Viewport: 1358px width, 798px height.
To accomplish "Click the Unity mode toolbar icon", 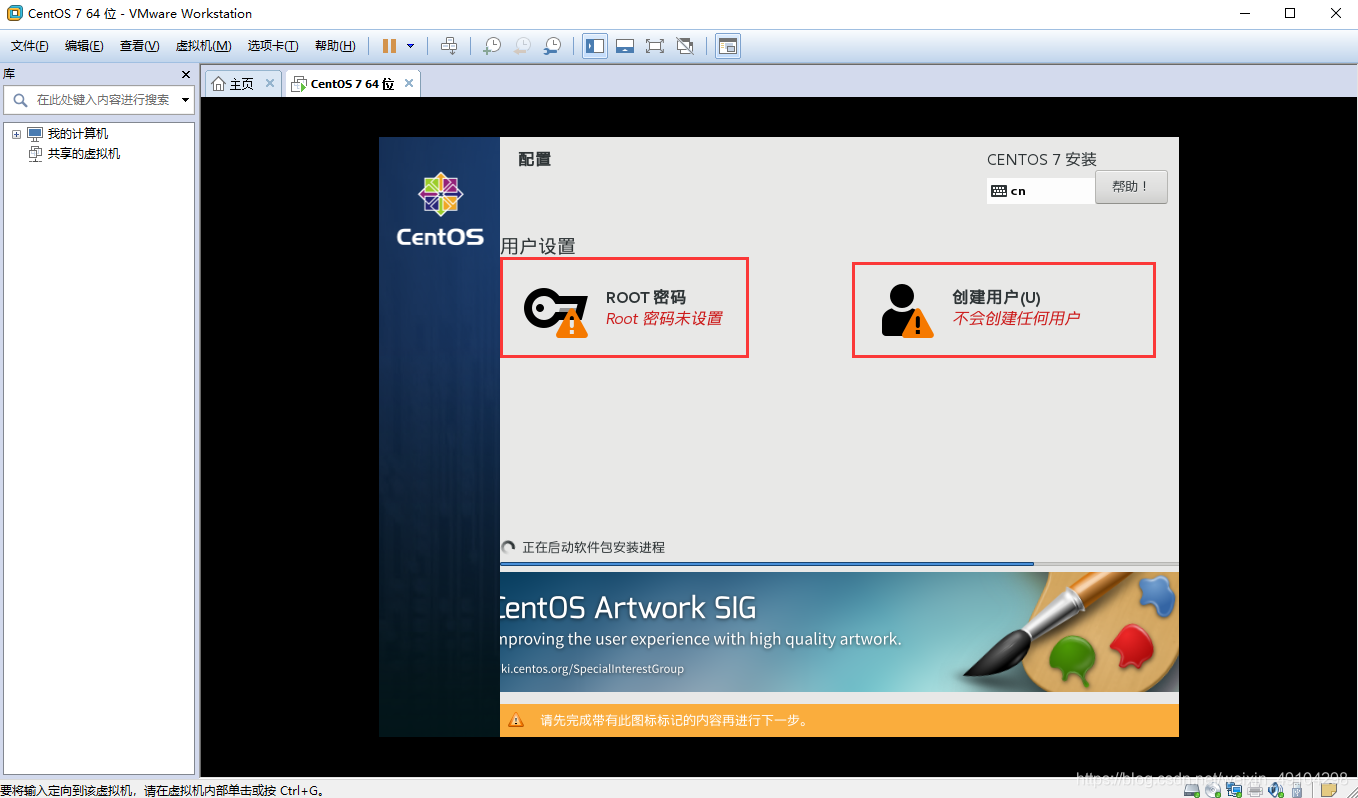I will 685,46.
